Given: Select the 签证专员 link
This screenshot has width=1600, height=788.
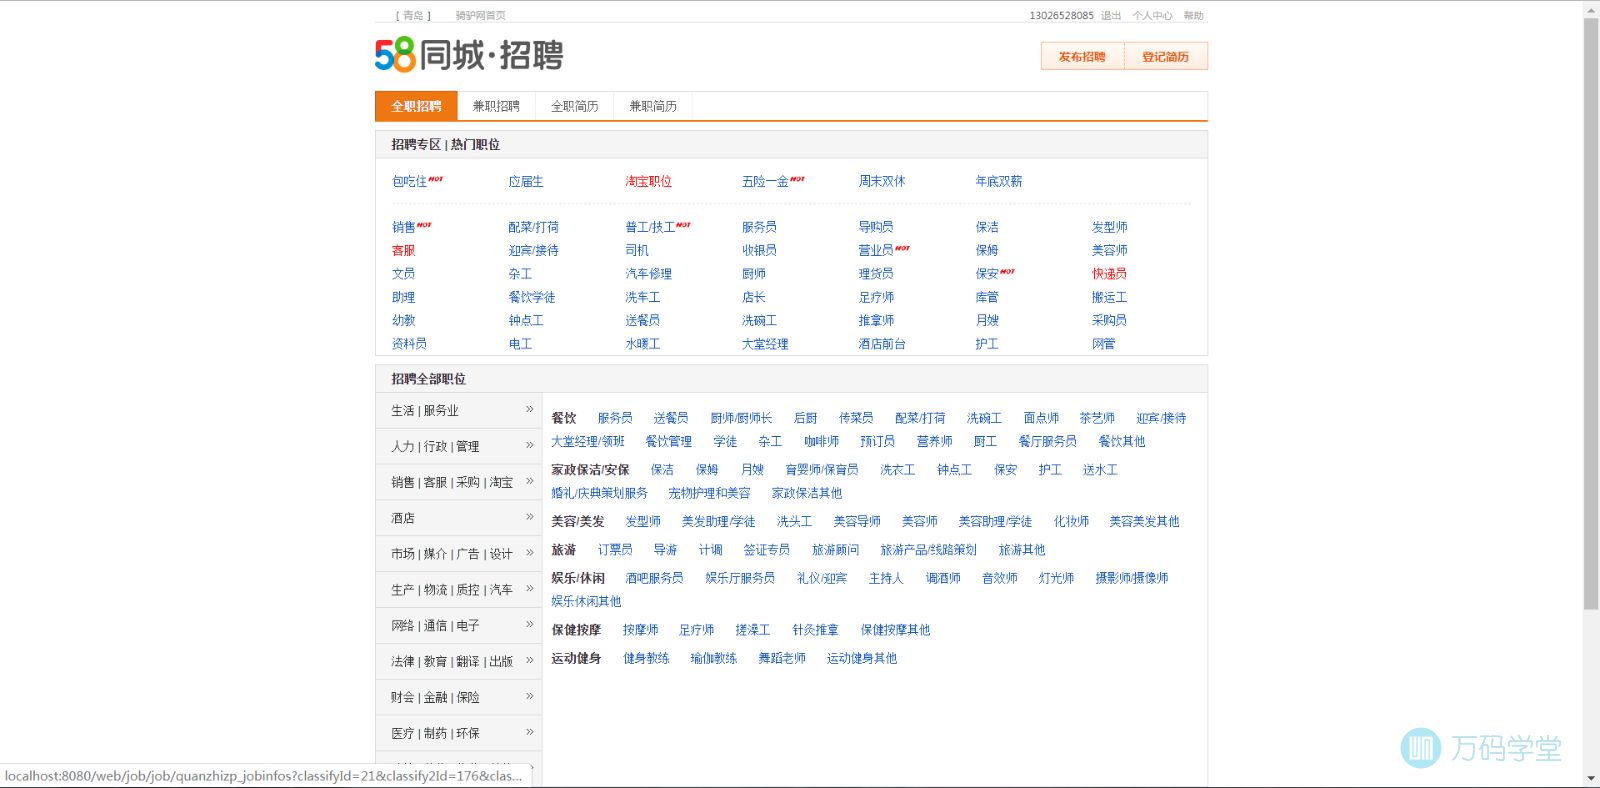Looking at the screenshot, I should tap(766, 549).
